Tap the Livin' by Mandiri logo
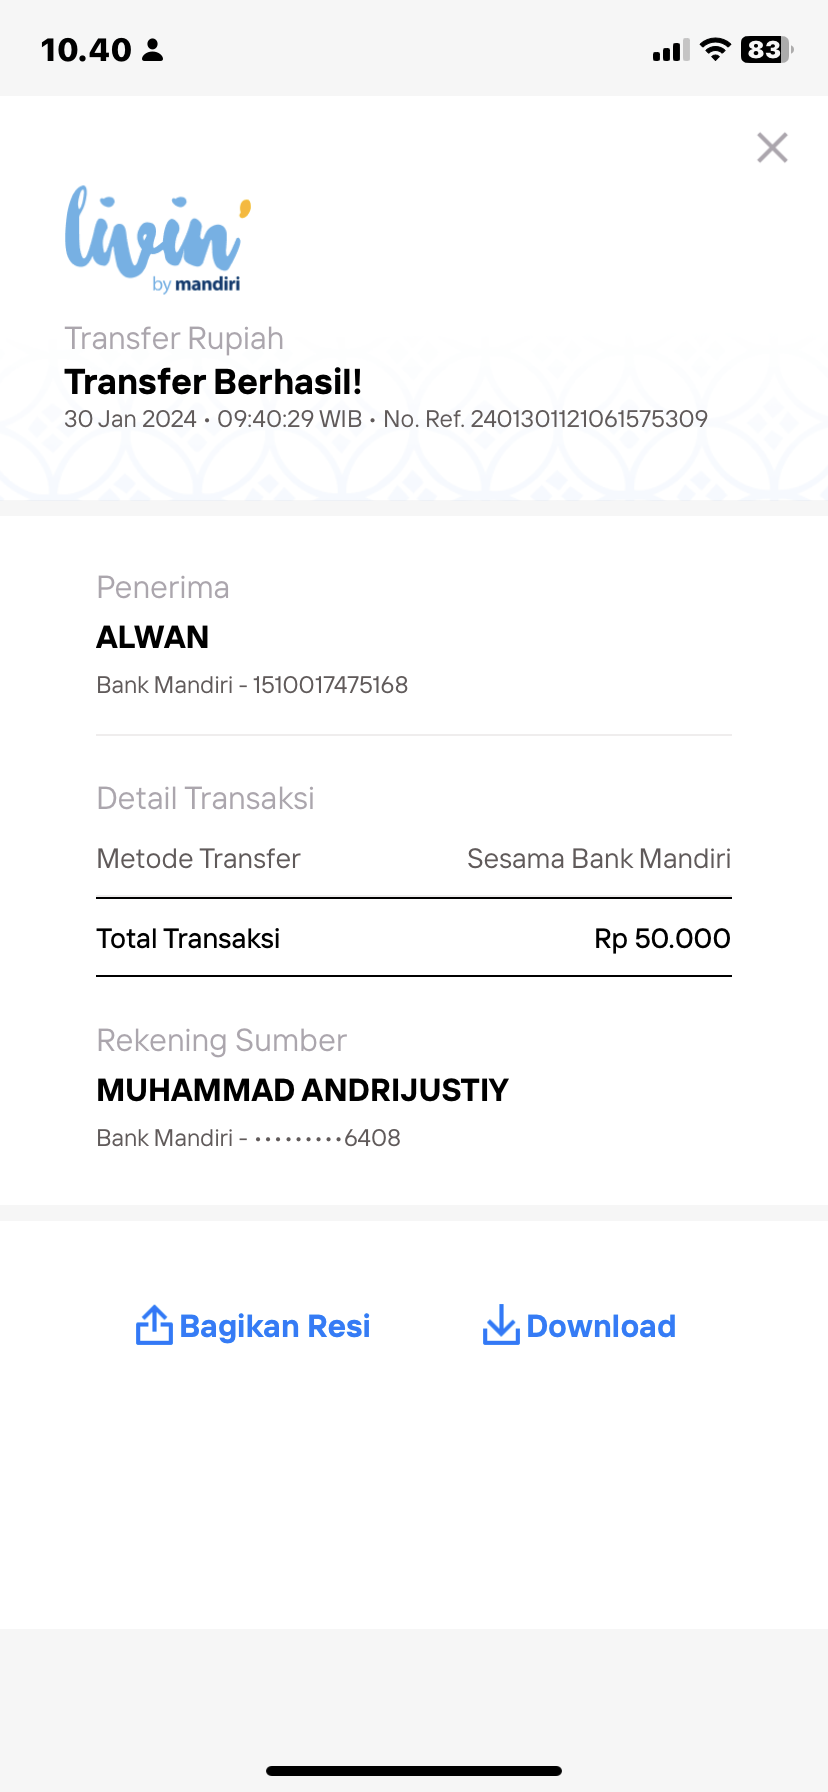Viewport: 828px width, 1792px height. pyautogui.click(x=157, y=238)
